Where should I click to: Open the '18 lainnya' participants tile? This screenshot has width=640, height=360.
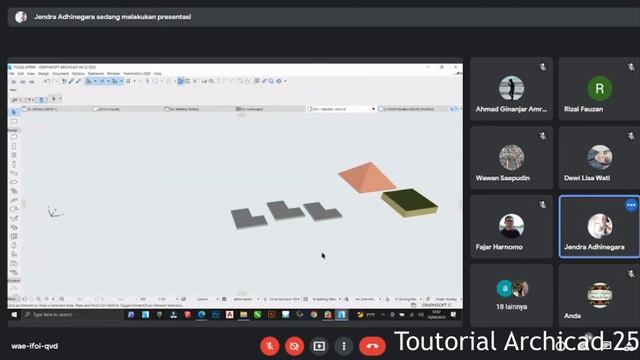click(511, 295)
